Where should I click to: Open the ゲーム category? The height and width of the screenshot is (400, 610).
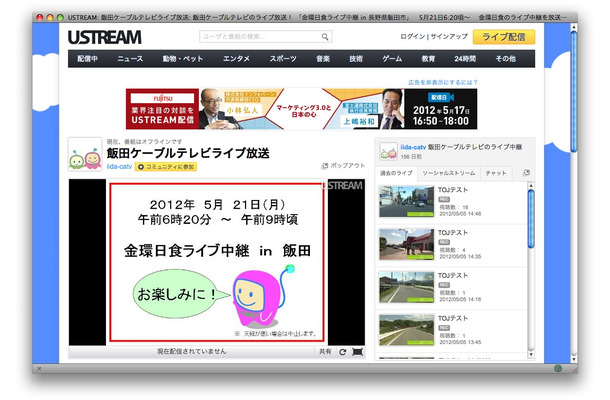tap(392, 59)
